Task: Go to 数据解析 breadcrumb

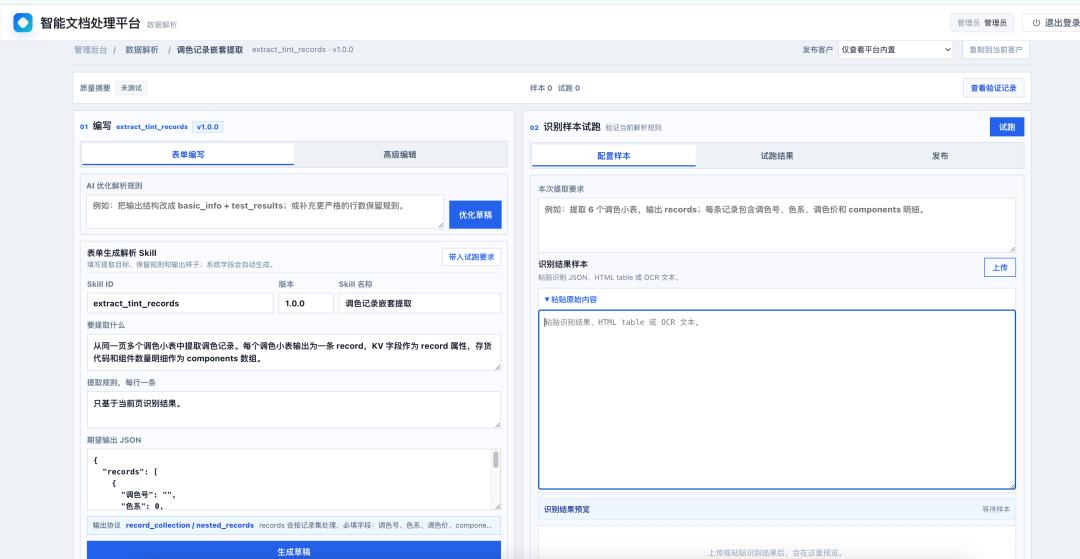Action: 142,50
